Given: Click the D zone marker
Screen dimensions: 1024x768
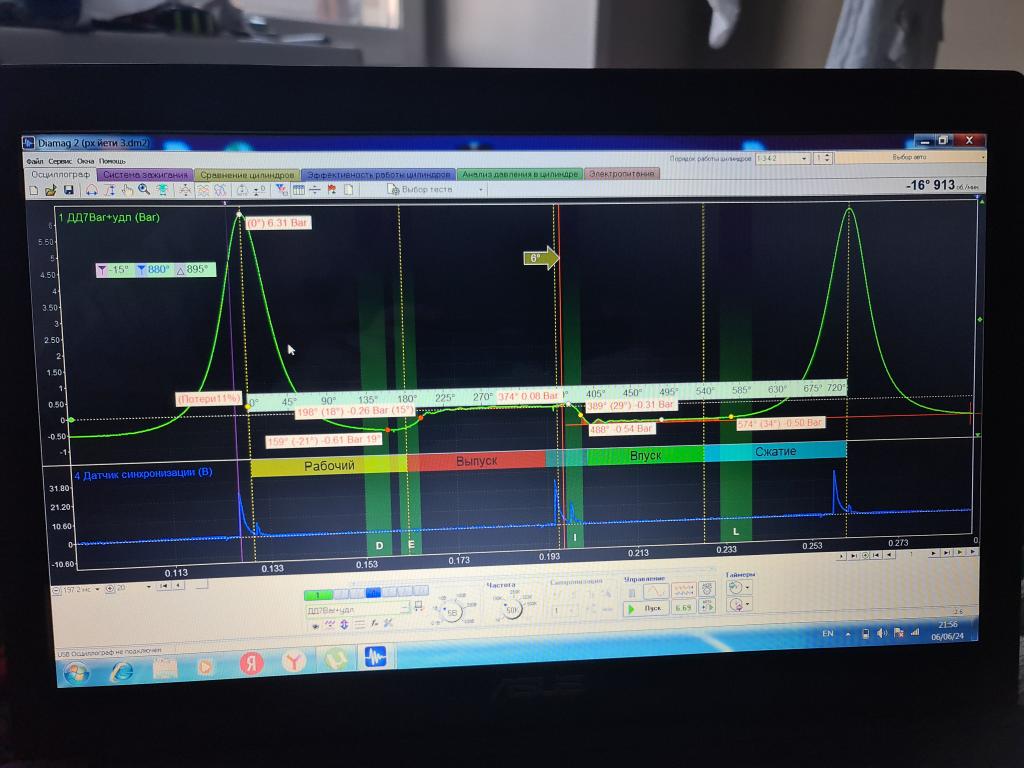Looking at the screenshot, I should (x=379, y=545).
